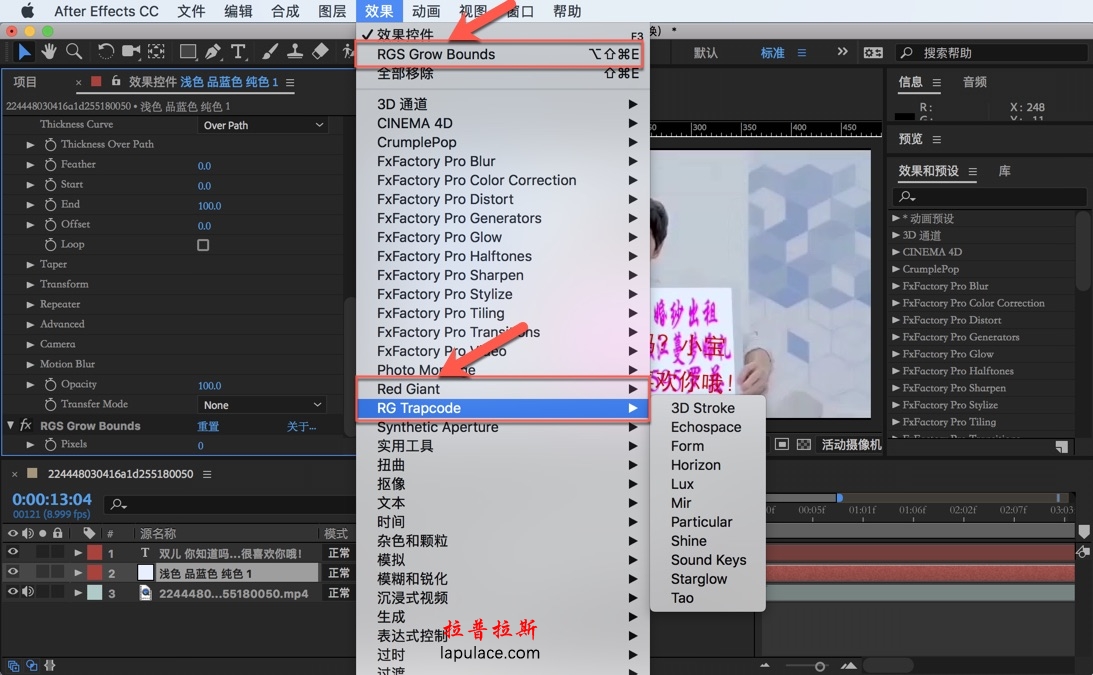
Task: Select the Eraser tool
Action: point(320,52)
